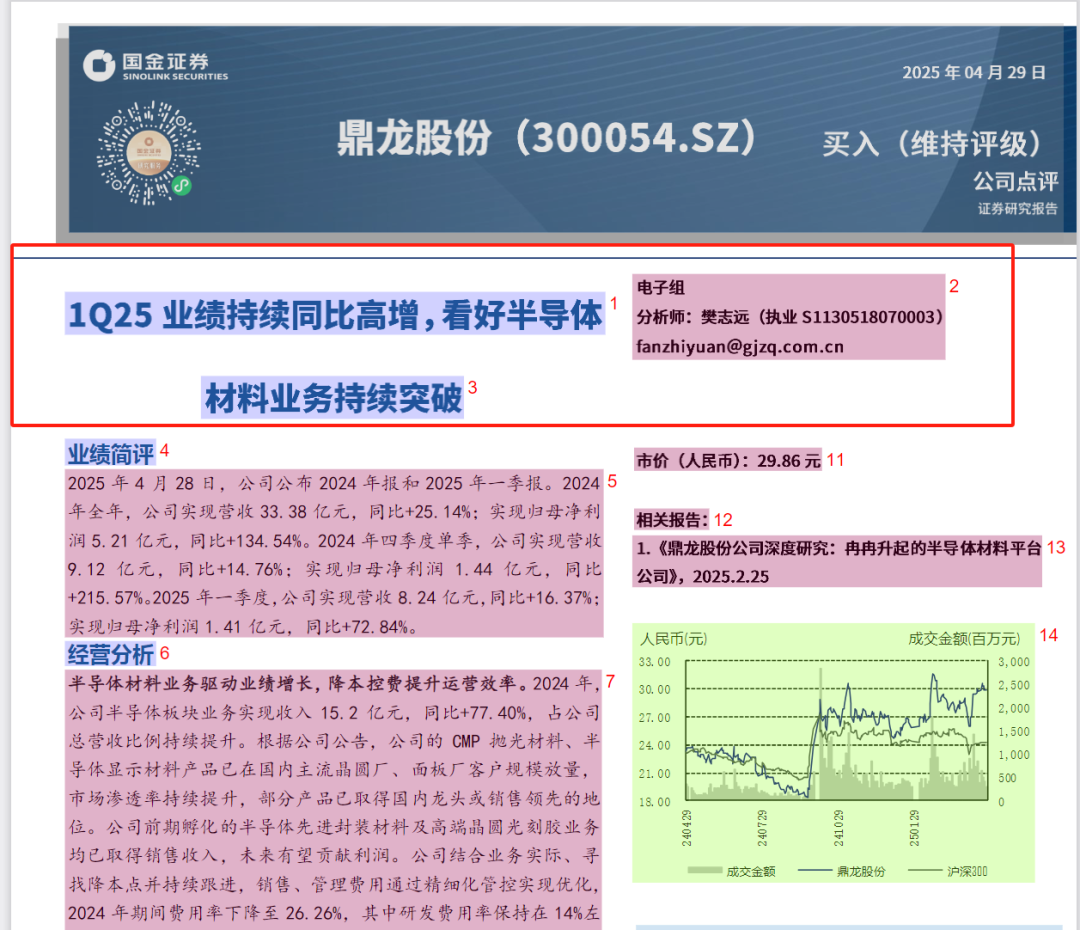Click the 沪深300 legend entry below the chart
The image size is (1080, 930).
[x=948, y=871]
